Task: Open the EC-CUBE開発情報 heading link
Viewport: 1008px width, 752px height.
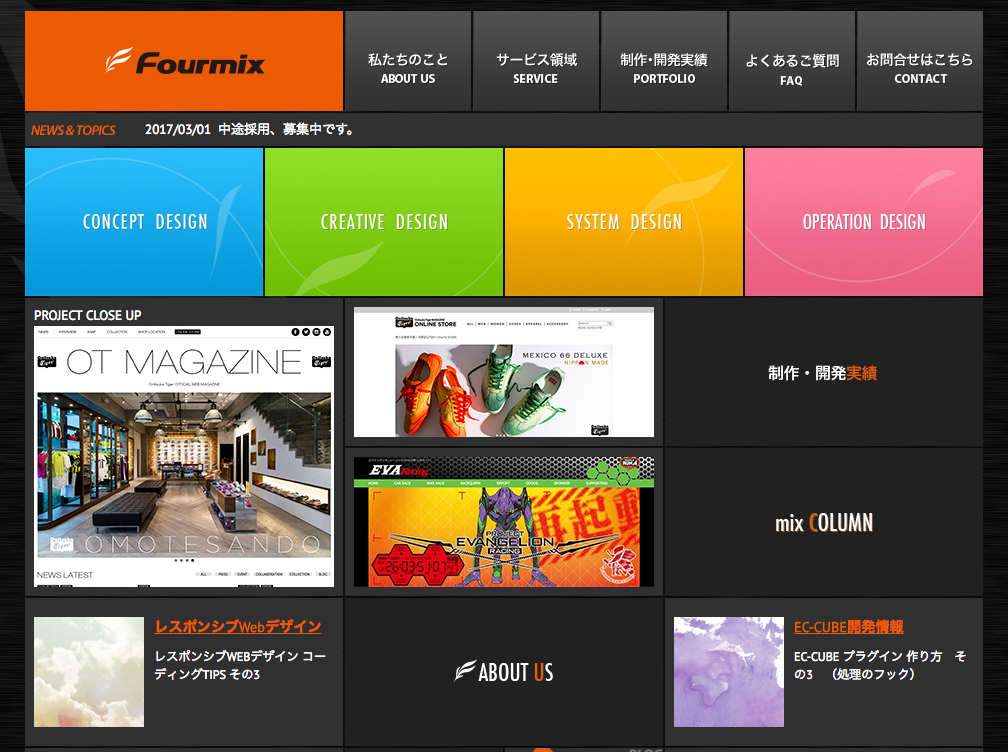Action: 848,627
